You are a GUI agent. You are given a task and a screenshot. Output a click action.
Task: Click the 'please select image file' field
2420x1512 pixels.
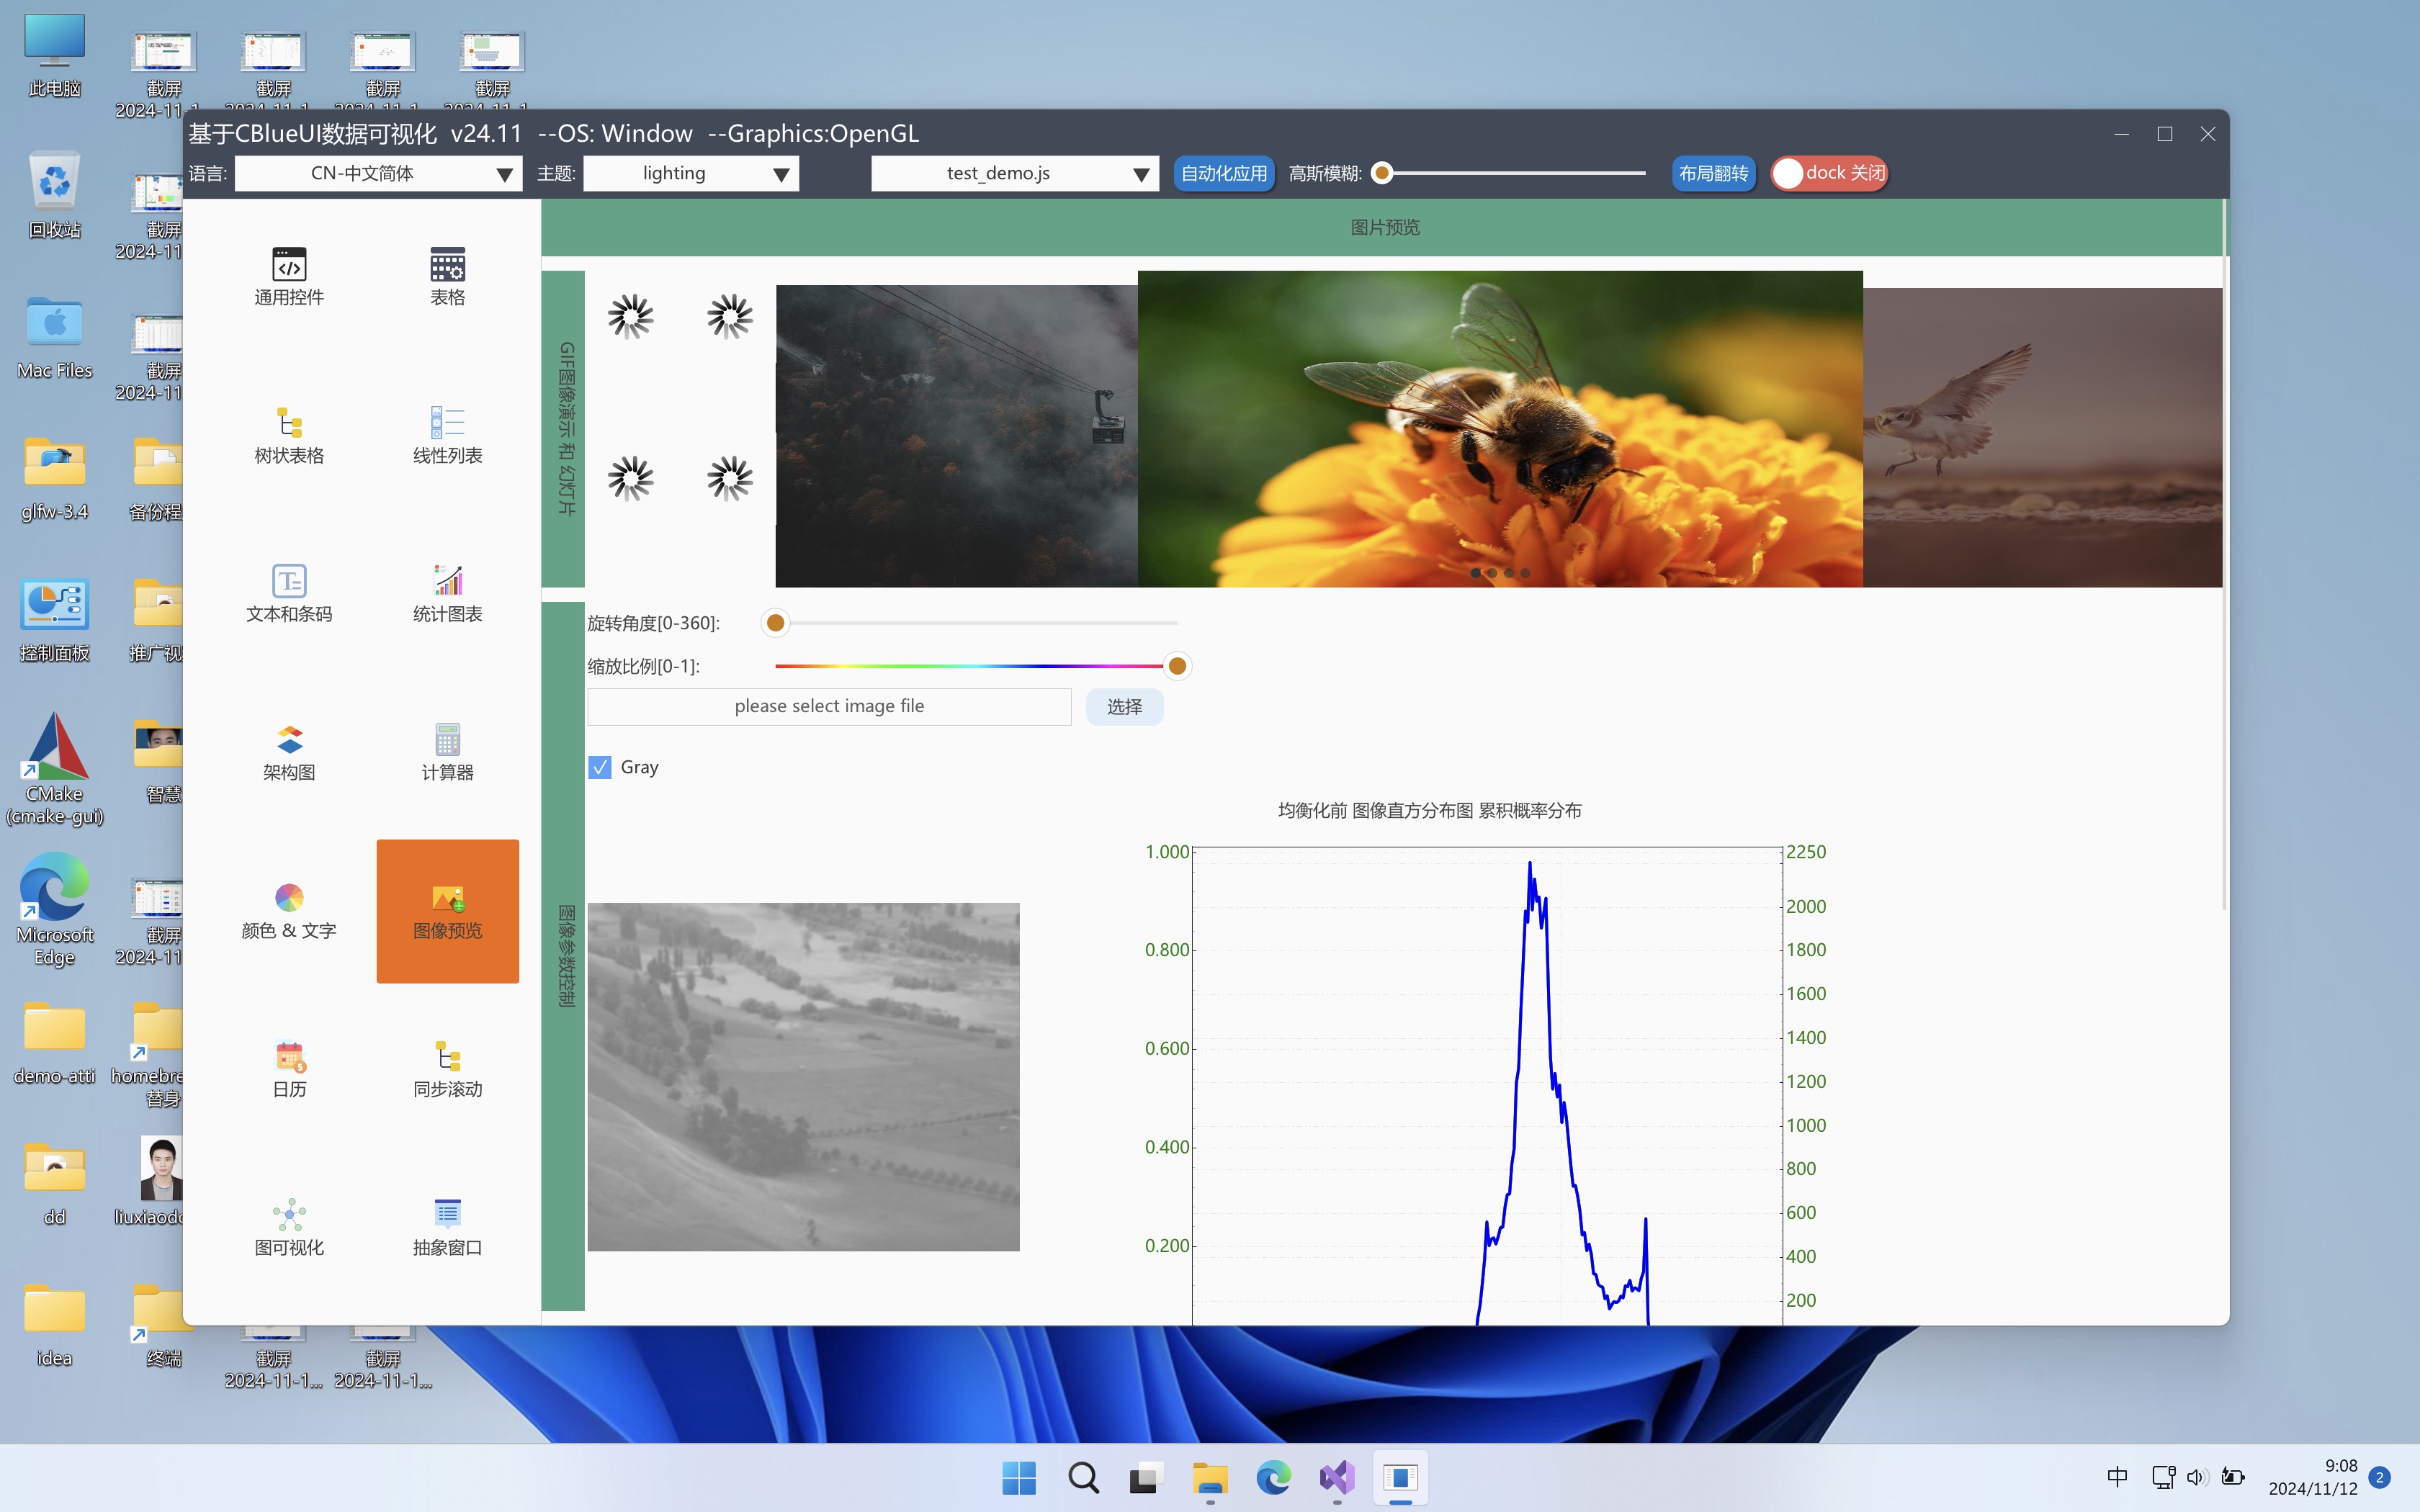[x=829, y=706]
